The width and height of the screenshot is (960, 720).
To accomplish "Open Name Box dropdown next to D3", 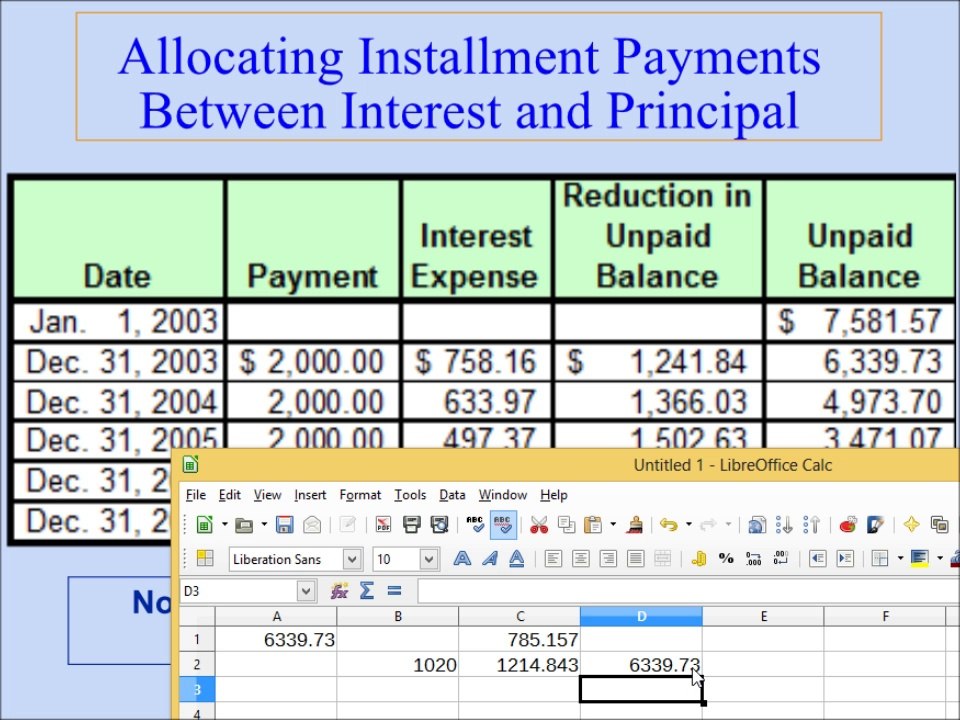I will pyautogui.click(x=306, y=591).
